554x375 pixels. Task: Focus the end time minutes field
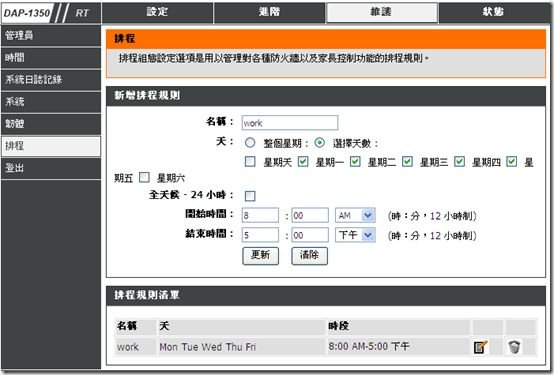[x=310, y=235]
